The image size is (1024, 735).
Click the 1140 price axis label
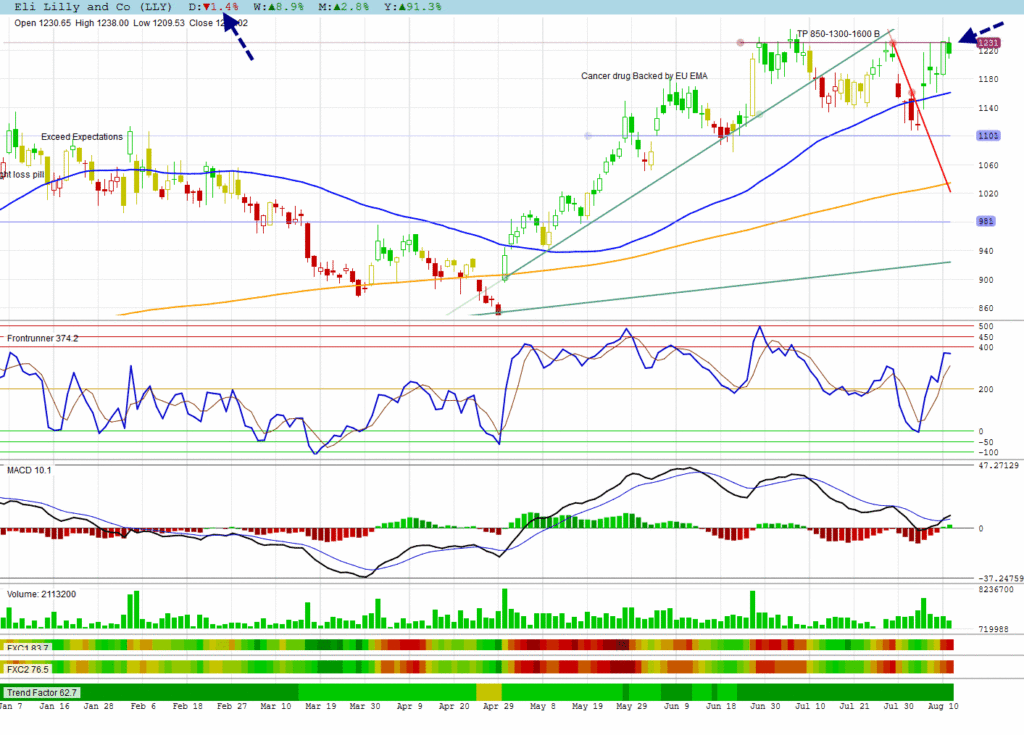[988, 108]
